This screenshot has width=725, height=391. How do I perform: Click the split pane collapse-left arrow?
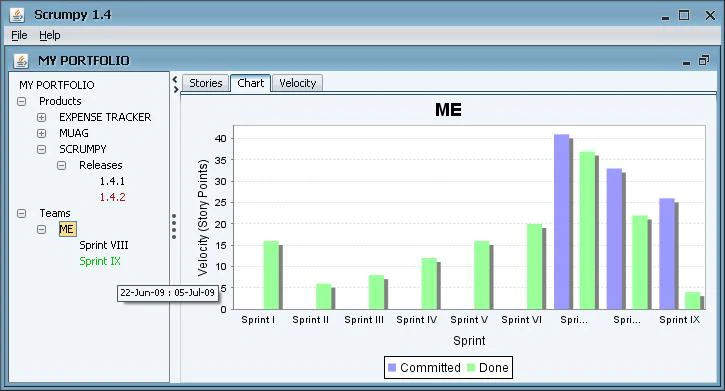coord(175,79)
